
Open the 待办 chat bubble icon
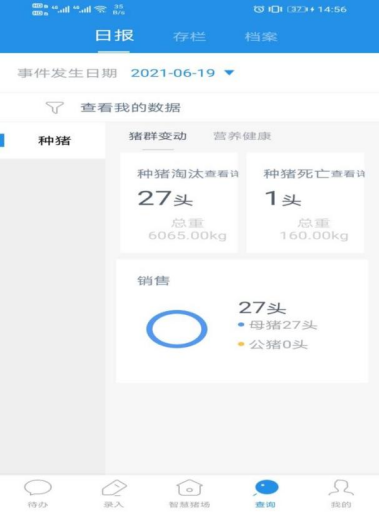tap(38, 488)
